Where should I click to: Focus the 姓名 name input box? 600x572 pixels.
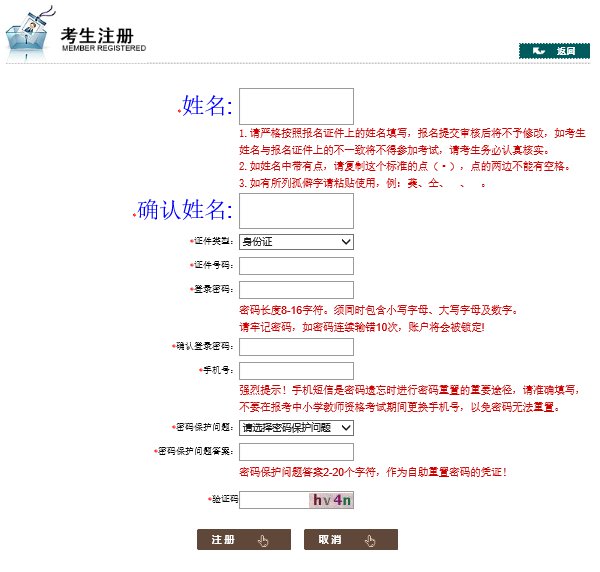(x=297, y=106)
